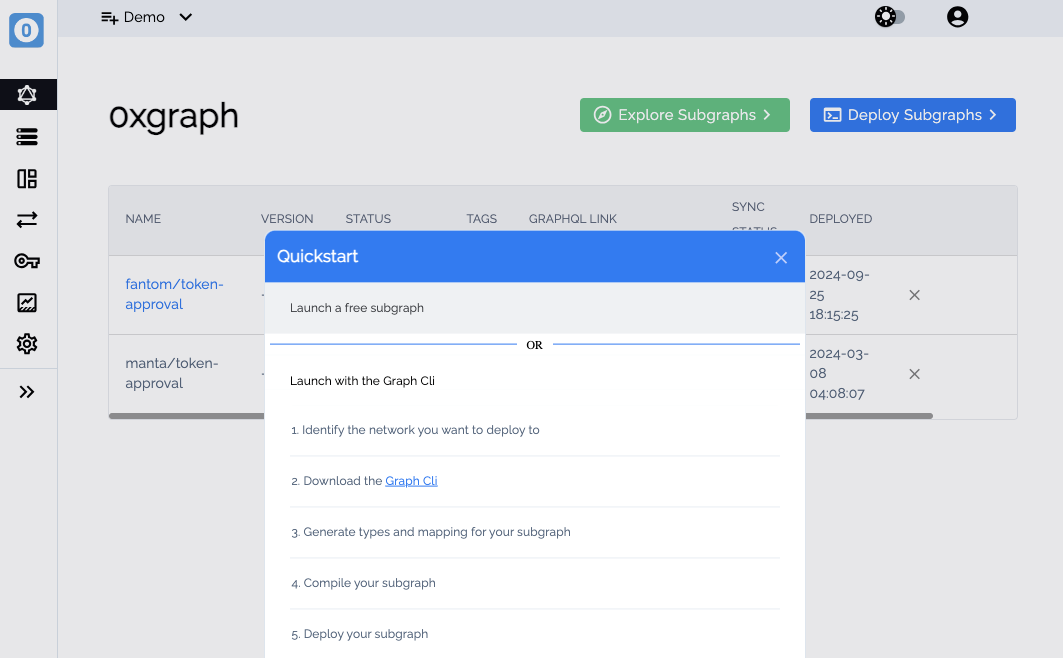The height and width of the screenshot is (658, 1063).
Task: Delete the fantom/token-approval row with X
Action: pos(915,295)
